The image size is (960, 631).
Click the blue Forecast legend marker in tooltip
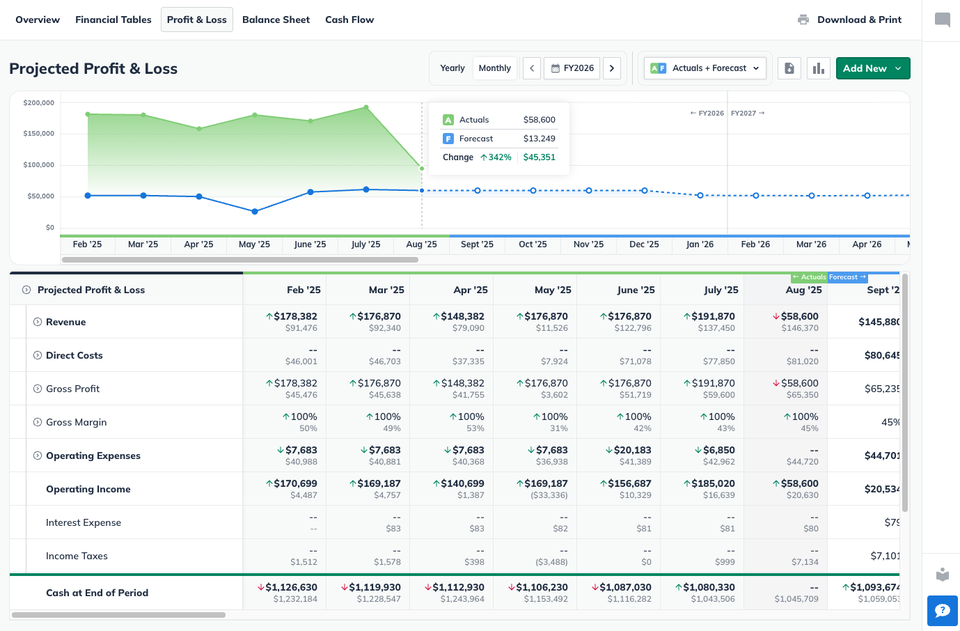(448, 138)
